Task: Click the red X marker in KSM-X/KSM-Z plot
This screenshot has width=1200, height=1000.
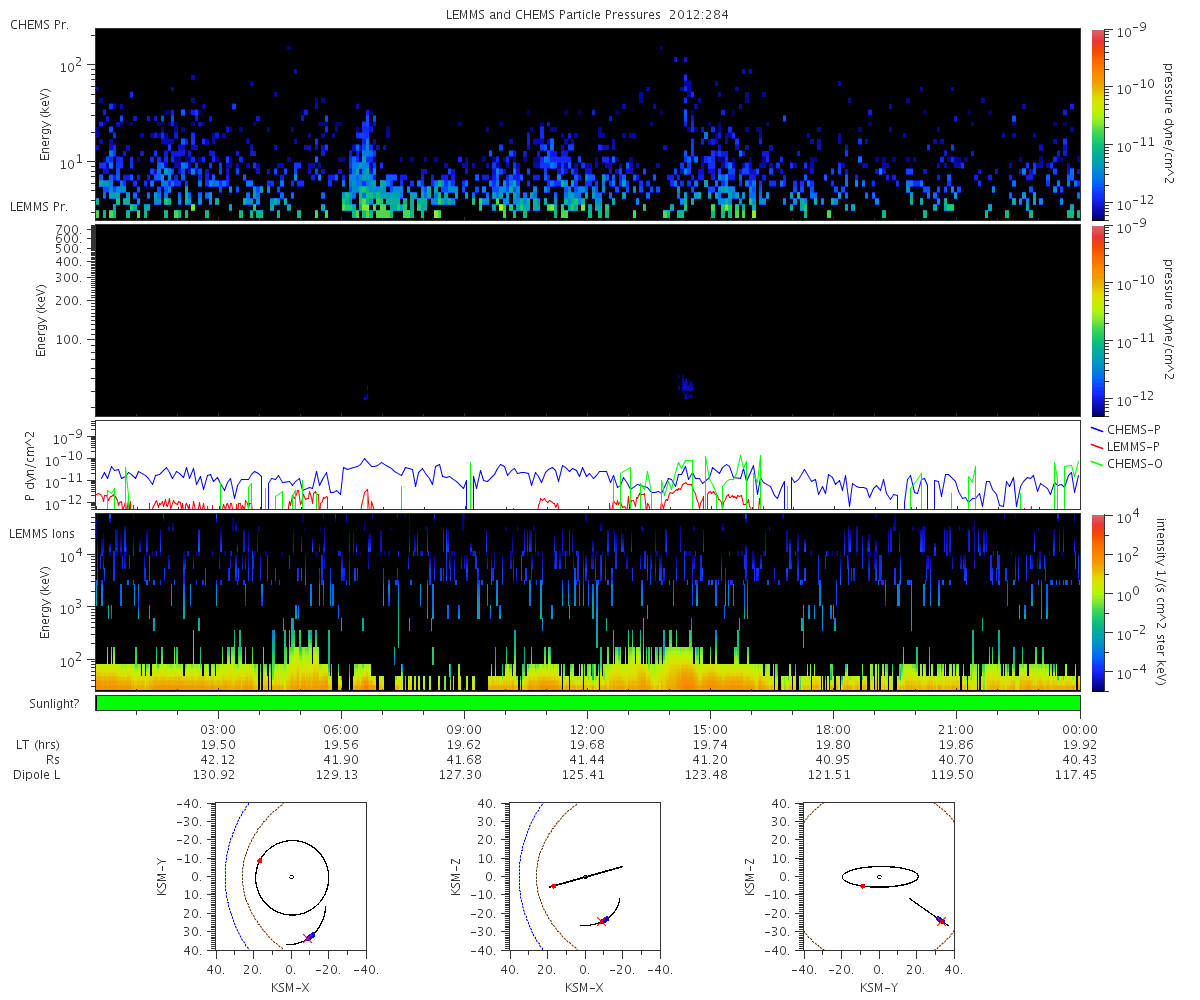Action: (x=601, y=922)
